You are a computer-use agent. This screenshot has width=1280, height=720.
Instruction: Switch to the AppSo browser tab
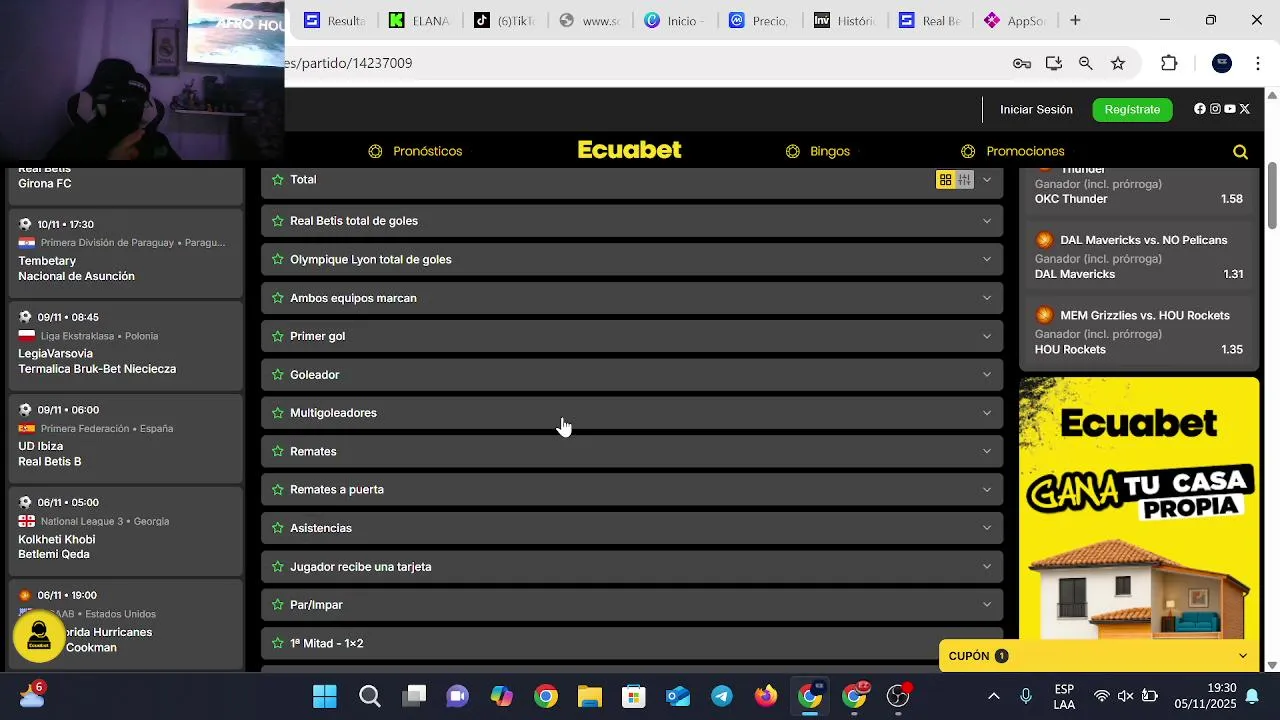point(1015,20)
